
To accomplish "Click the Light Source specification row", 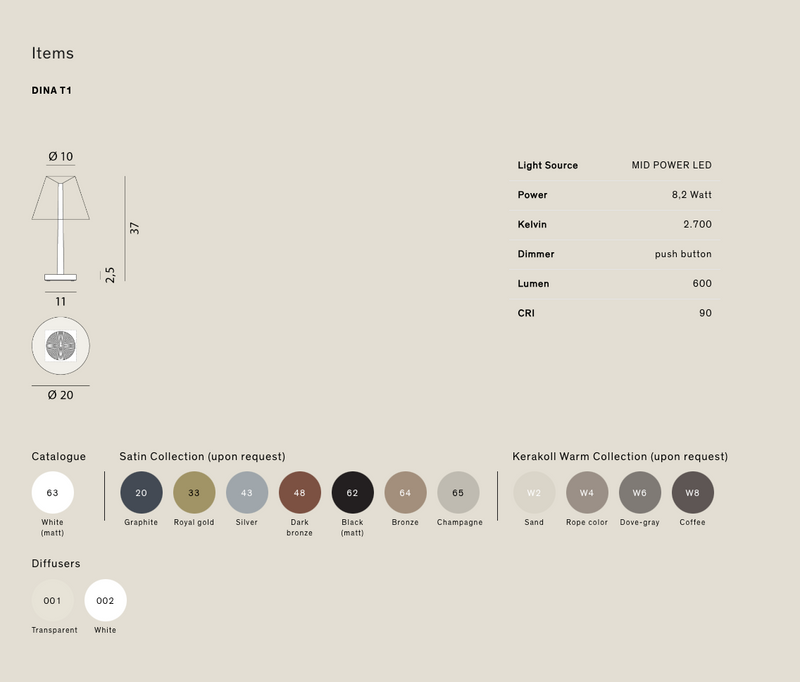I will [614, 166].
